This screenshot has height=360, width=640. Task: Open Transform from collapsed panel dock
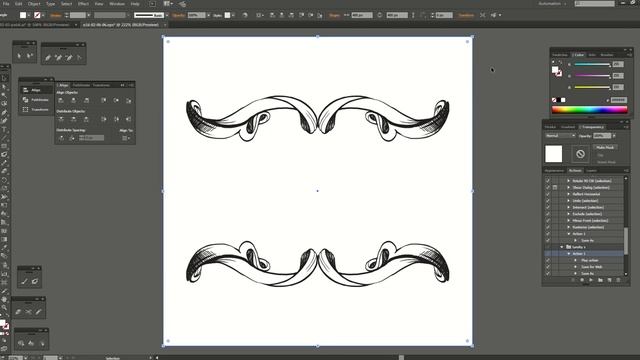pyautogui.click(x=36, y=109)
